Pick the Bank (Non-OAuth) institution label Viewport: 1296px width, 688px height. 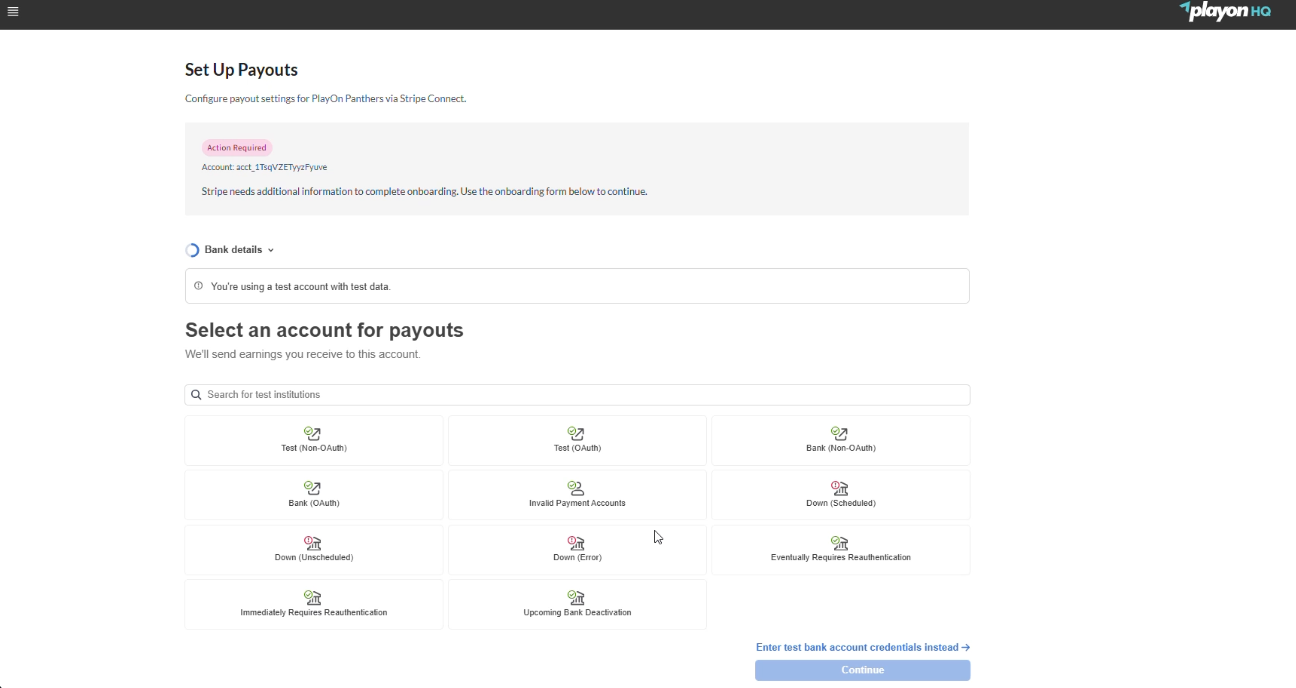click(x=840, y=448)
